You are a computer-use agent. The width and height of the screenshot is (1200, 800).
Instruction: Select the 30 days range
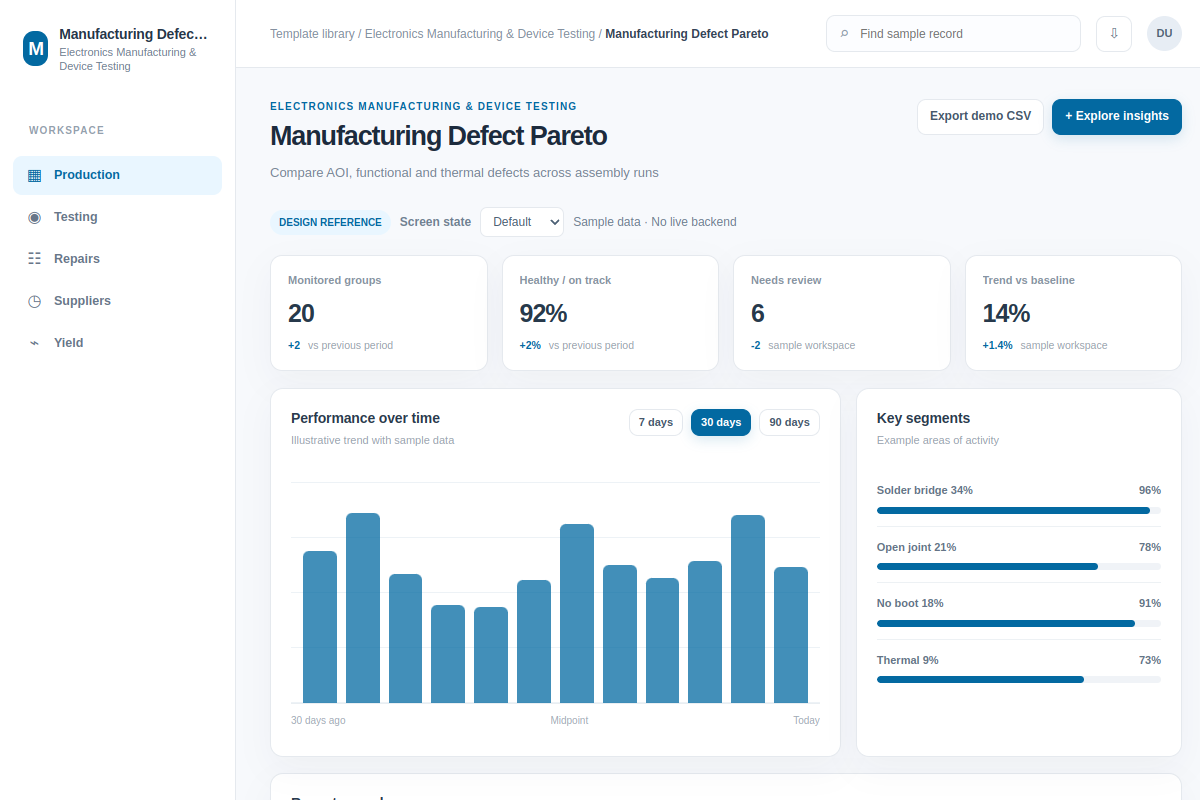click(x=721, y=422)
